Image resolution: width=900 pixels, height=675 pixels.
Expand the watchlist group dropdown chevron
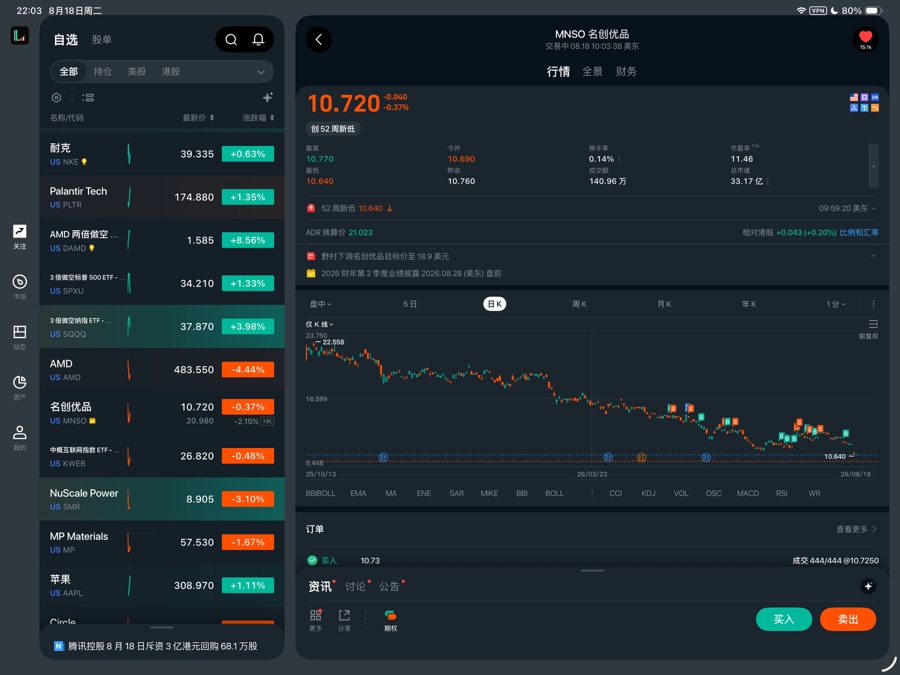[x=261, y=72]
